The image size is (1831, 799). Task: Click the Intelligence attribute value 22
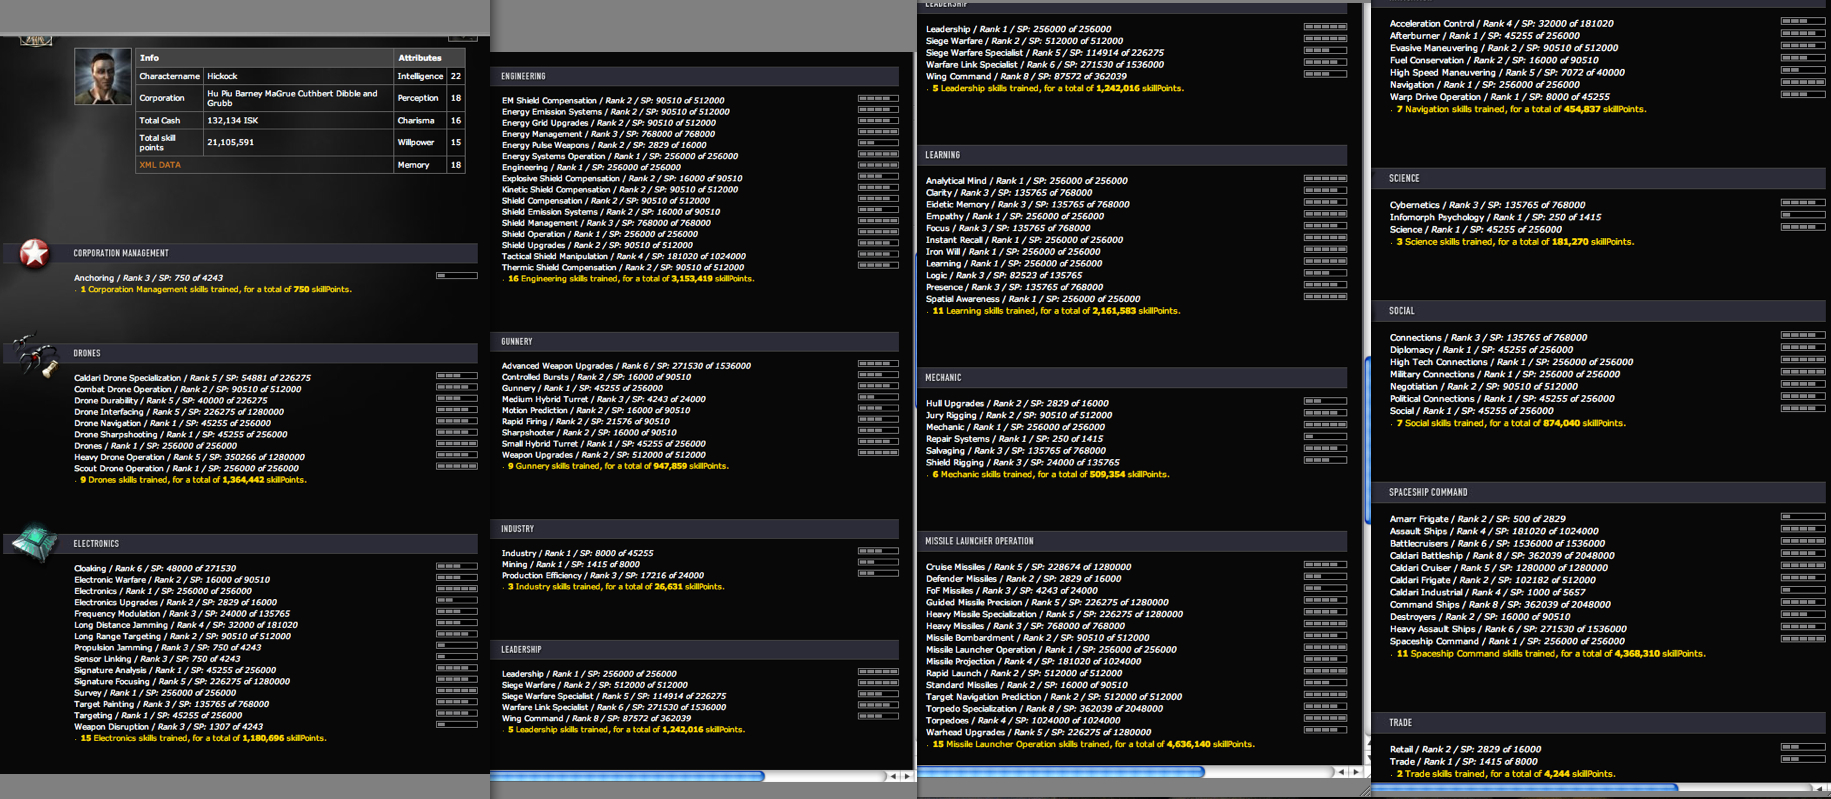[x=456, y=76]
